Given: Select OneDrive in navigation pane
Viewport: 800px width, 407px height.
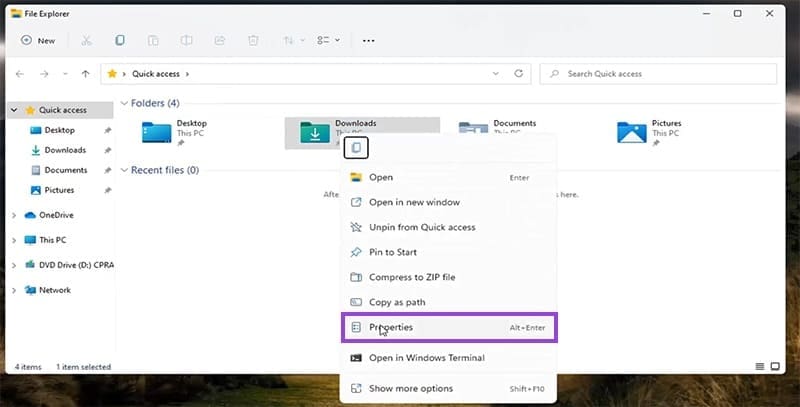Looking at the screenshot, I should tap(56, 215).
